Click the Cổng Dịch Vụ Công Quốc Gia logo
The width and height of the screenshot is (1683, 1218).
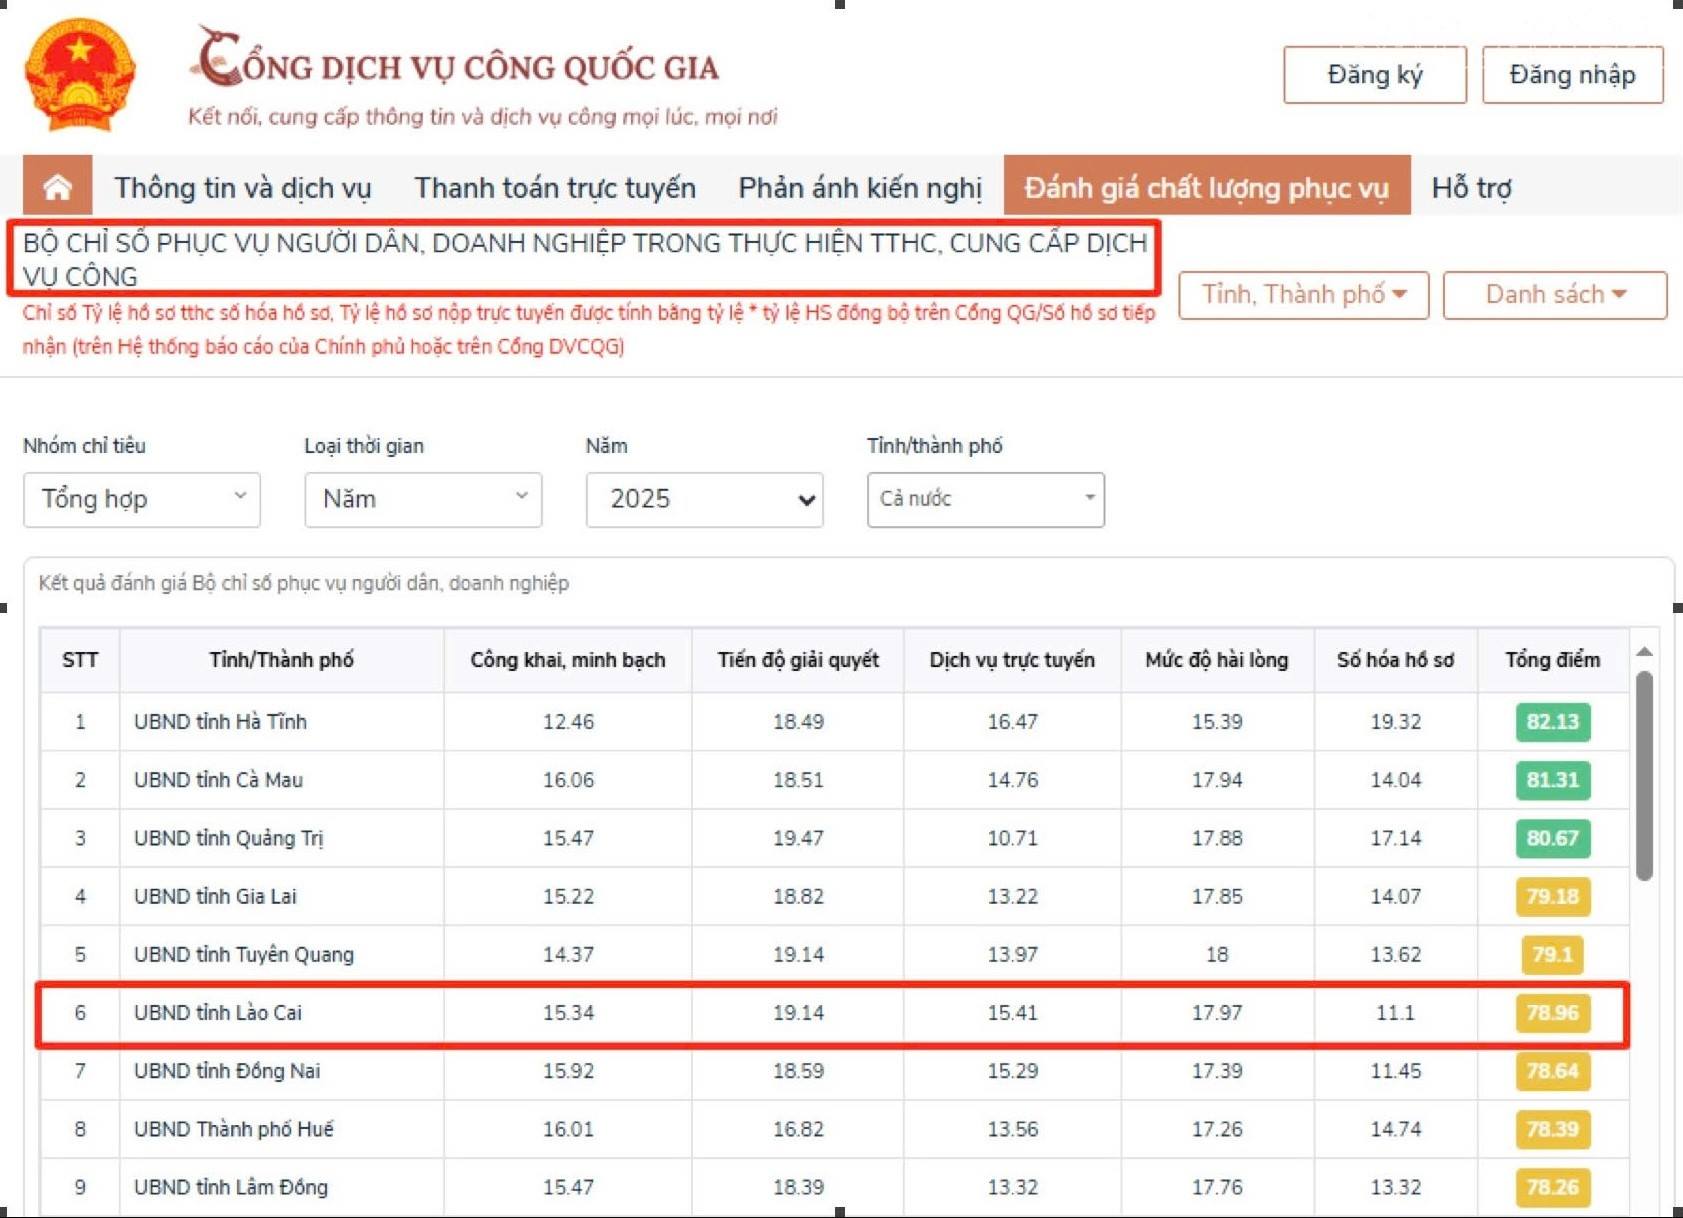[484, 76]
